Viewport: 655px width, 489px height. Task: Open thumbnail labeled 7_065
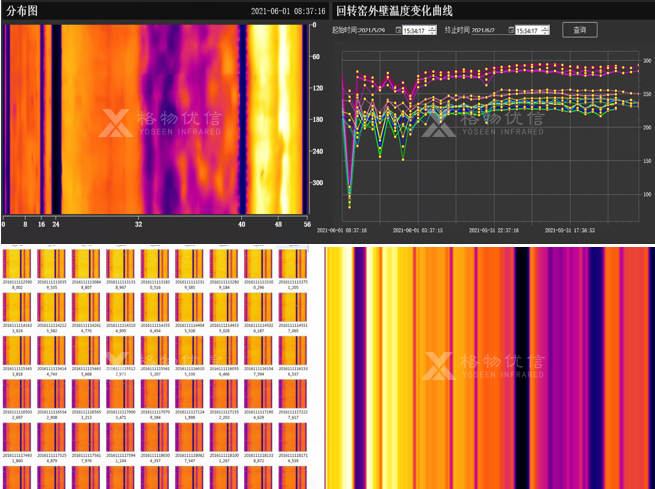pos(293,307)
